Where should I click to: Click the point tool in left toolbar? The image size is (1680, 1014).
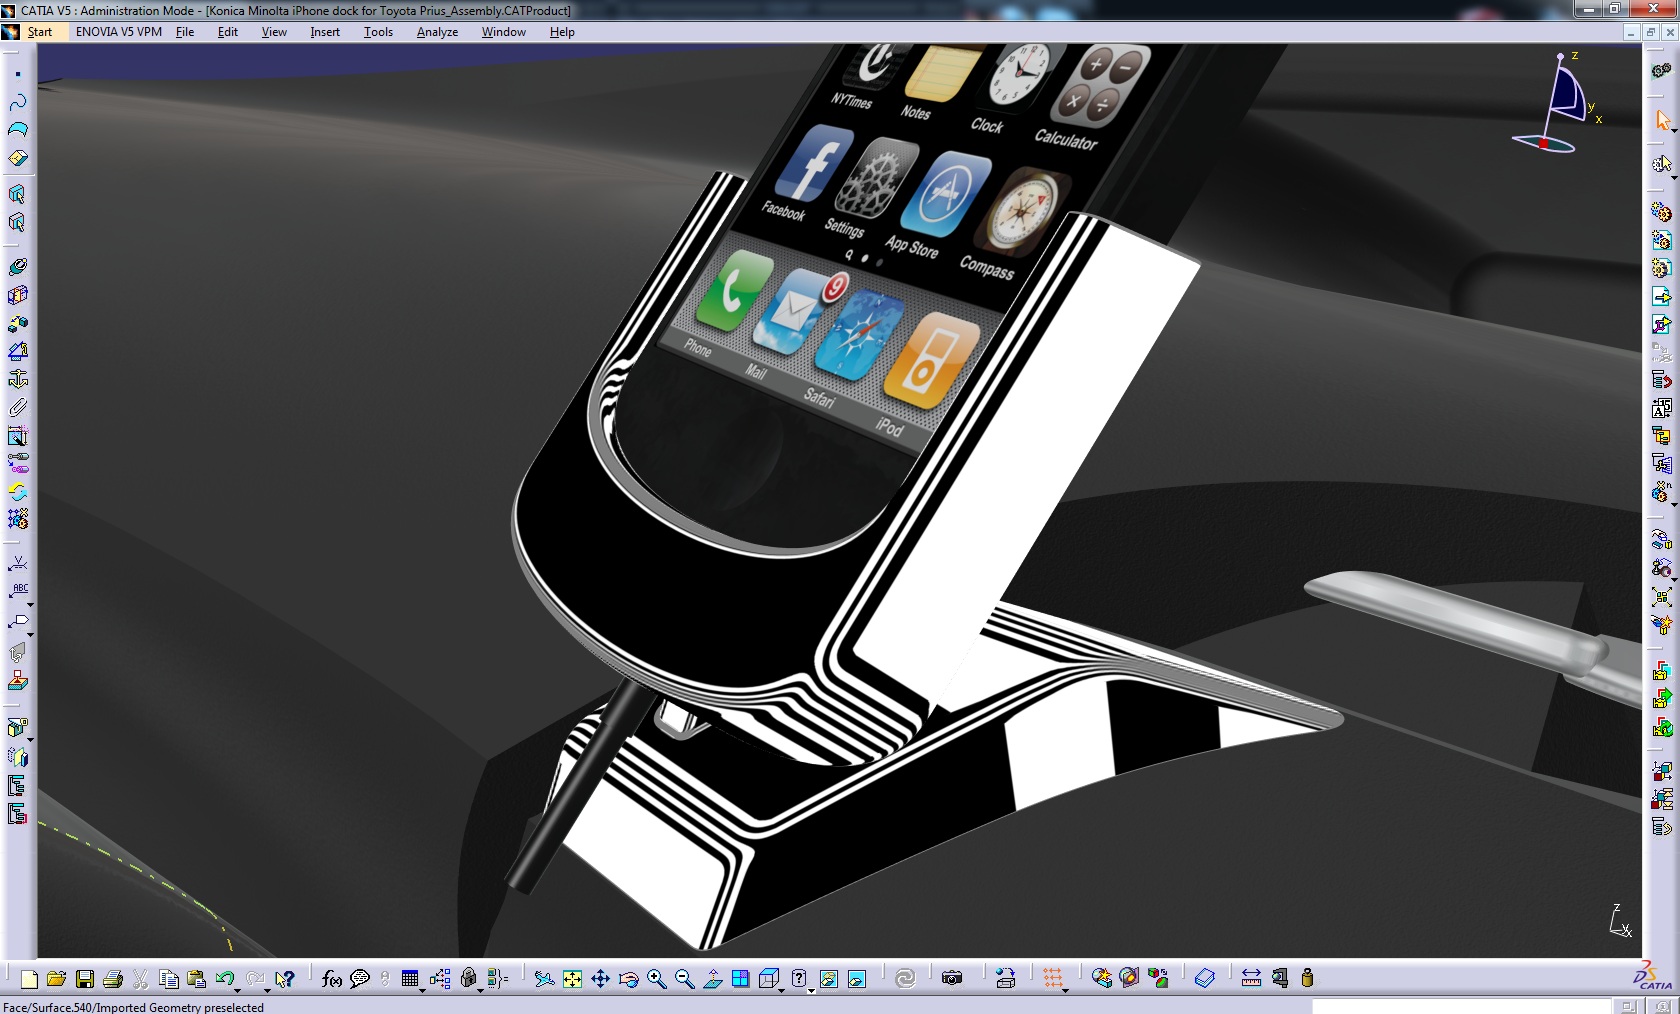(x=18, y=74)
